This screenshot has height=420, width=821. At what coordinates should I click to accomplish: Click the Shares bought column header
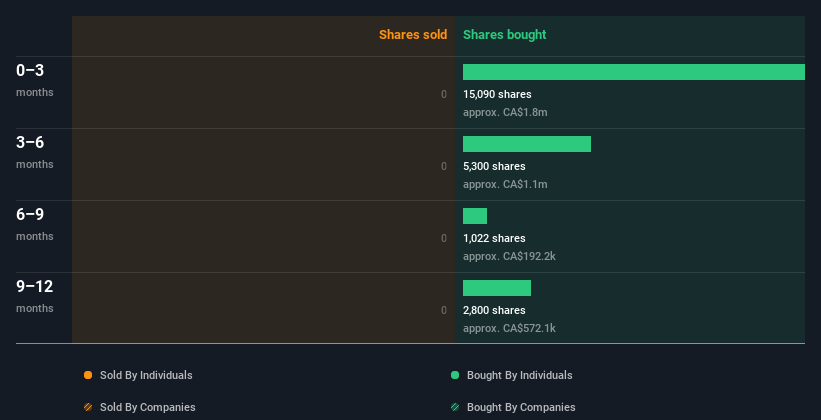coord(504,35)
